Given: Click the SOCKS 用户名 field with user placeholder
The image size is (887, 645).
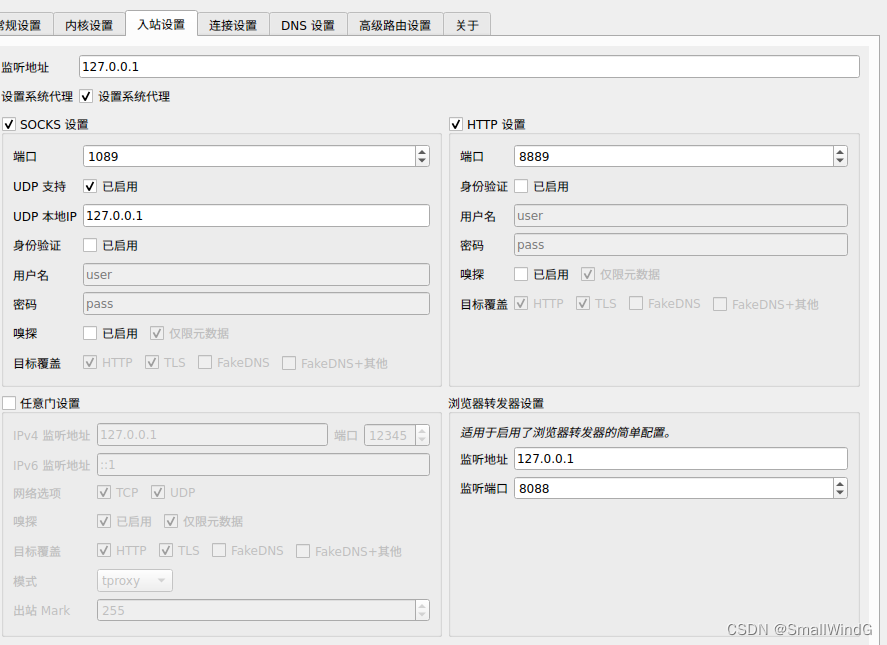Looking at the screenshot, I should [256, 274].
